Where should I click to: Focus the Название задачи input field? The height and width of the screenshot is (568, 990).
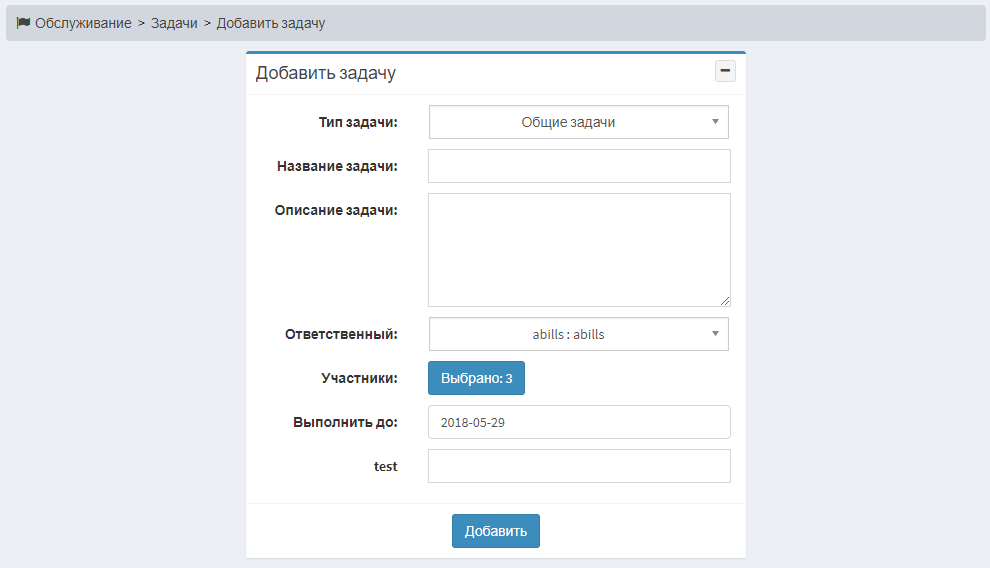pyautogui.click(x=579, y=166)
